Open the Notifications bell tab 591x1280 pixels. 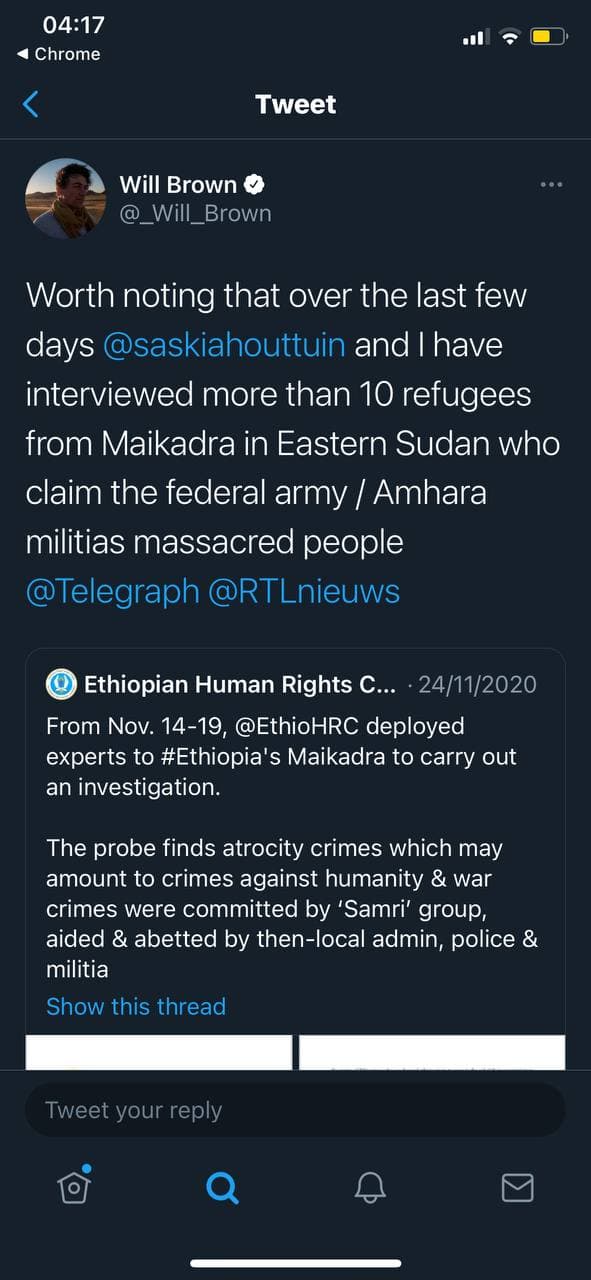(370, 1187)
